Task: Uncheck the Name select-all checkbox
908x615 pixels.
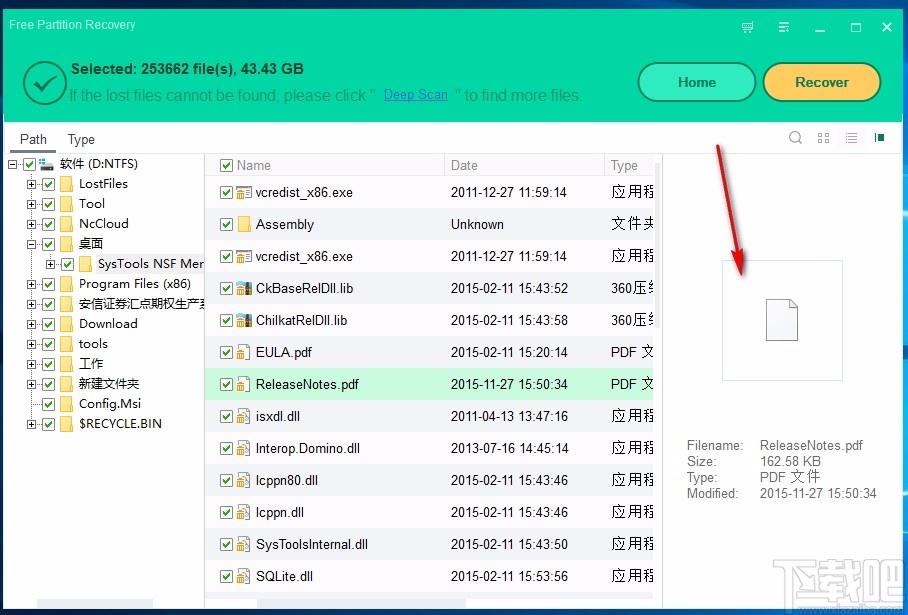Action: pyautogui.click(x=226, y=166)
